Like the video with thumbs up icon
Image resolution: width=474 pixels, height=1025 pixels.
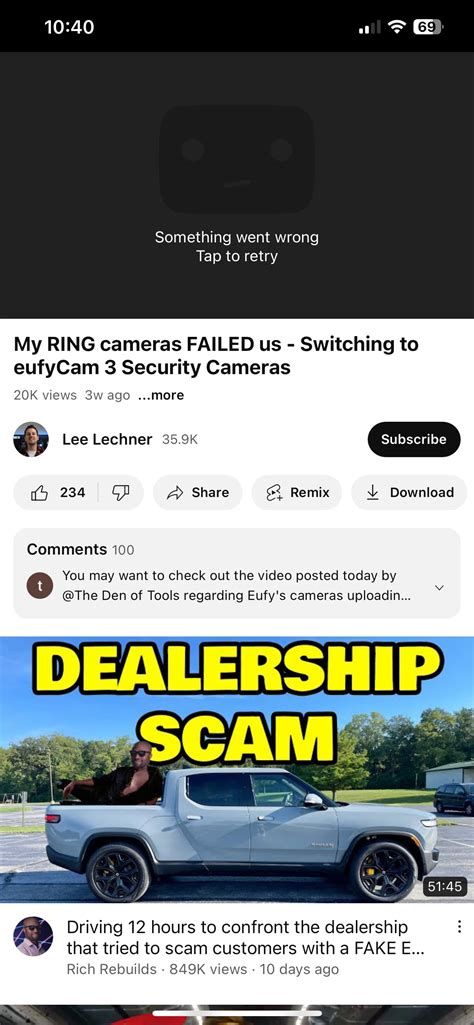pyautogui.click(x=39, y=493)
